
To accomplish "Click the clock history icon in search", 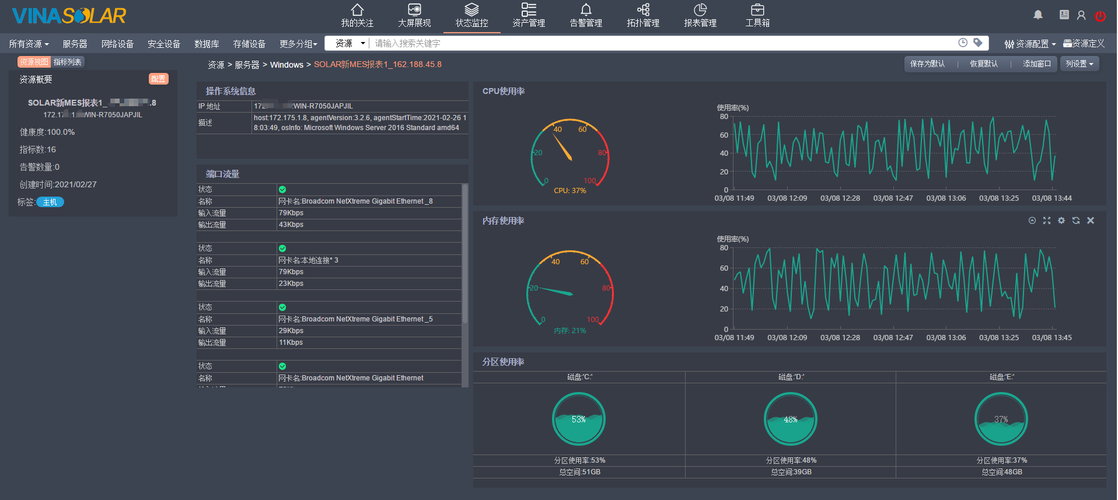I will click(963, 43).
